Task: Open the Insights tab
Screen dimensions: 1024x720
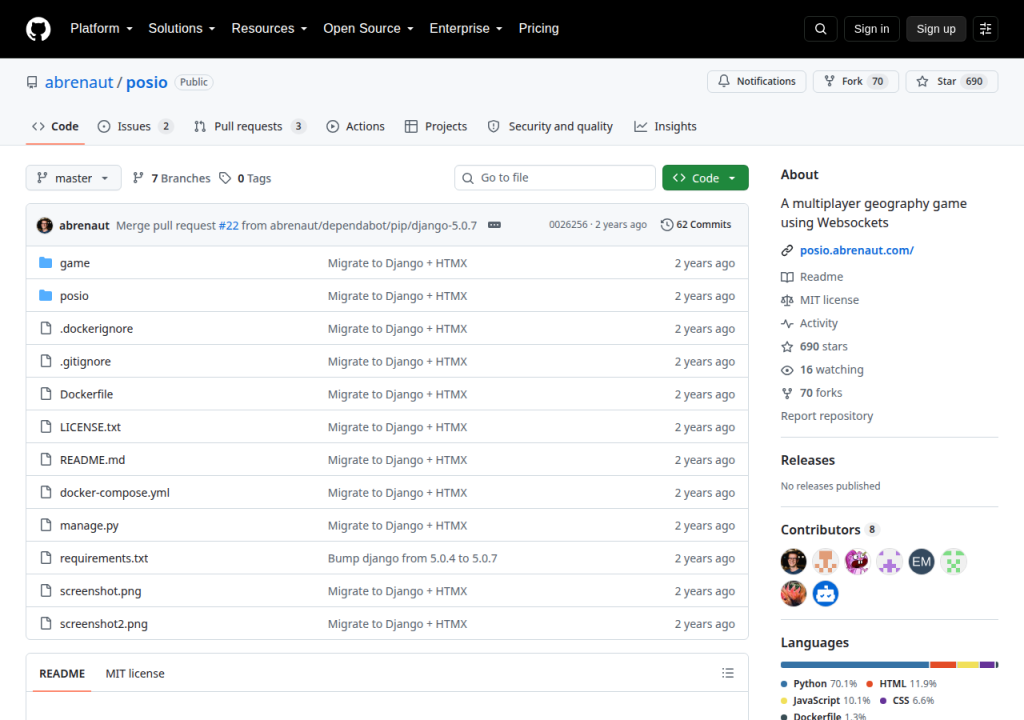Action: (665, 126)
